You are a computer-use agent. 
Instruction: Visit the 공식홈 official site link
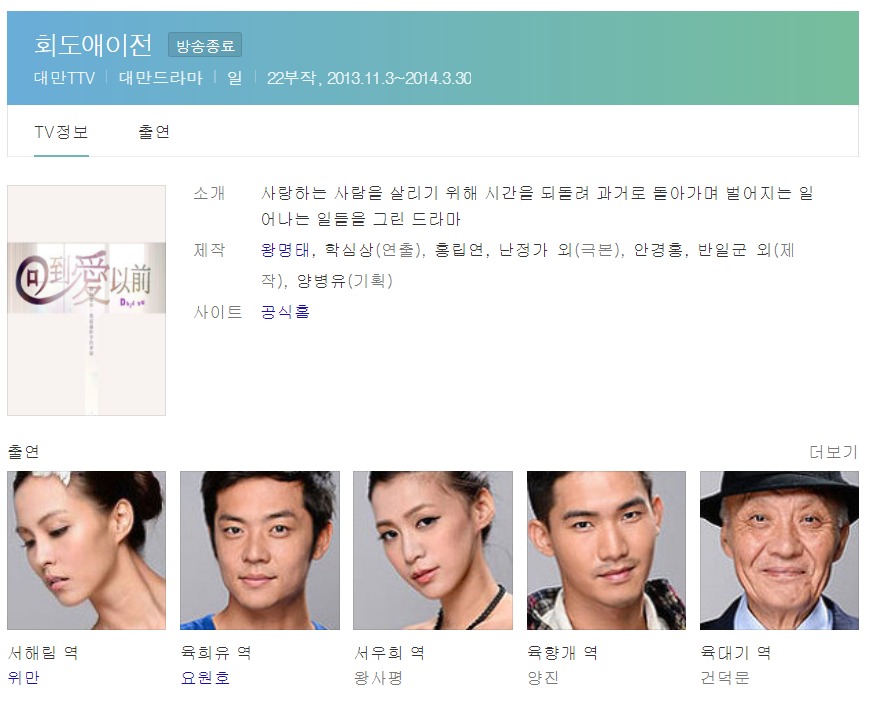coord(285,312)
